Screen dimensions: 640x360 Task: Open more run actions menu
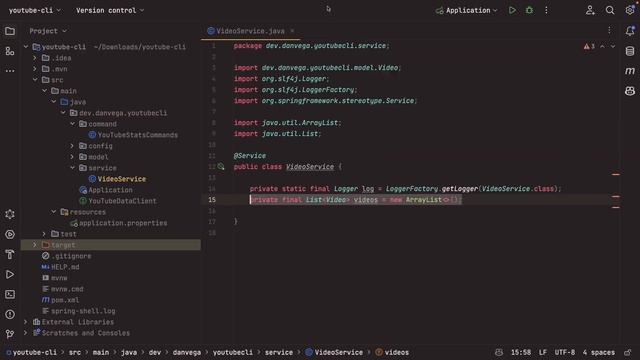(x=546, y=10)
